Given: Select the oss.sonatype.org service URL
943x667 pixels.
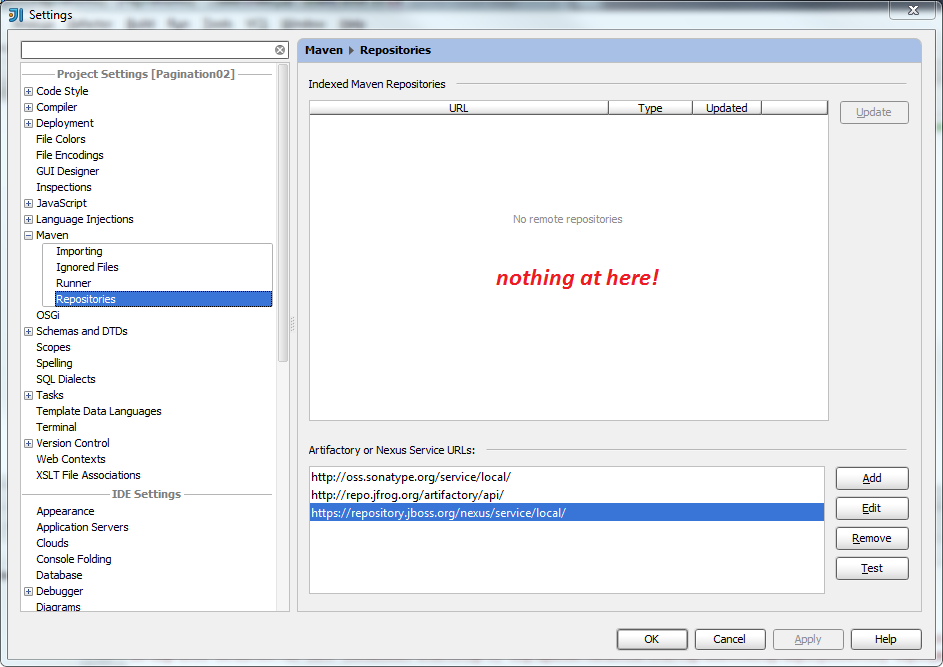Looking at the screenshot, I should point(410,477).
